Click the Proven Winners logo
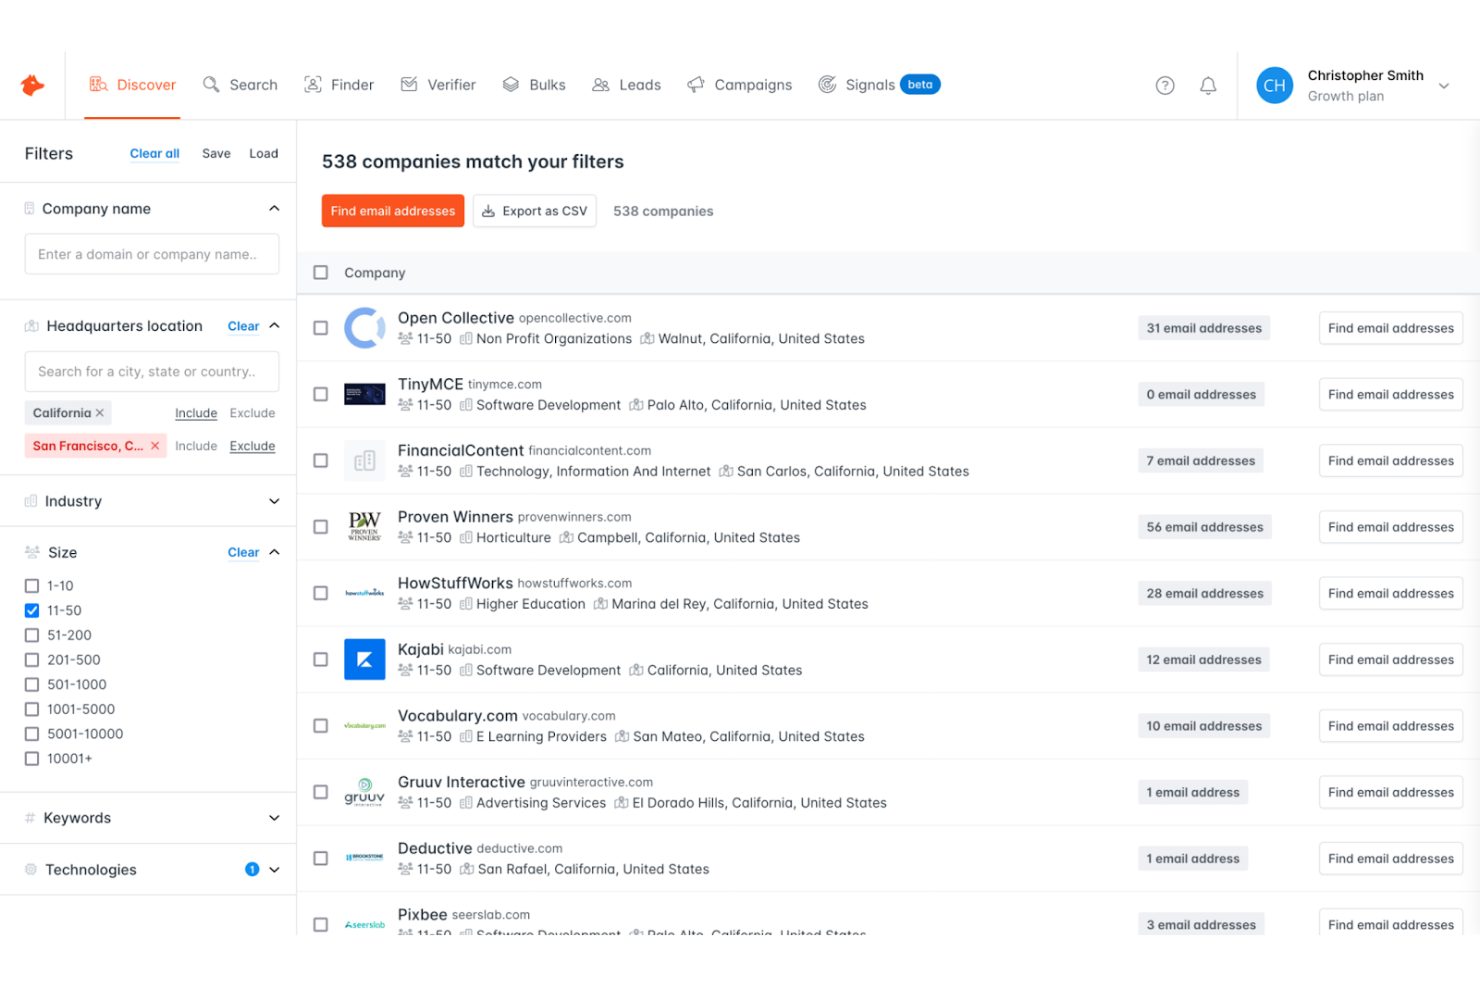This screenshot has width=1480, height=987. point(365,526)
